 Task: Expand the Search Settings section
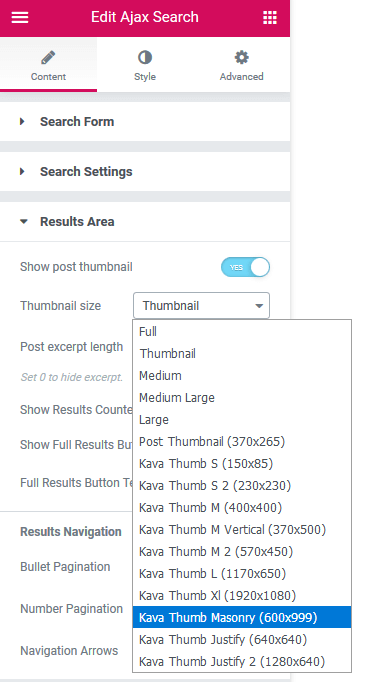click(145, 172)
